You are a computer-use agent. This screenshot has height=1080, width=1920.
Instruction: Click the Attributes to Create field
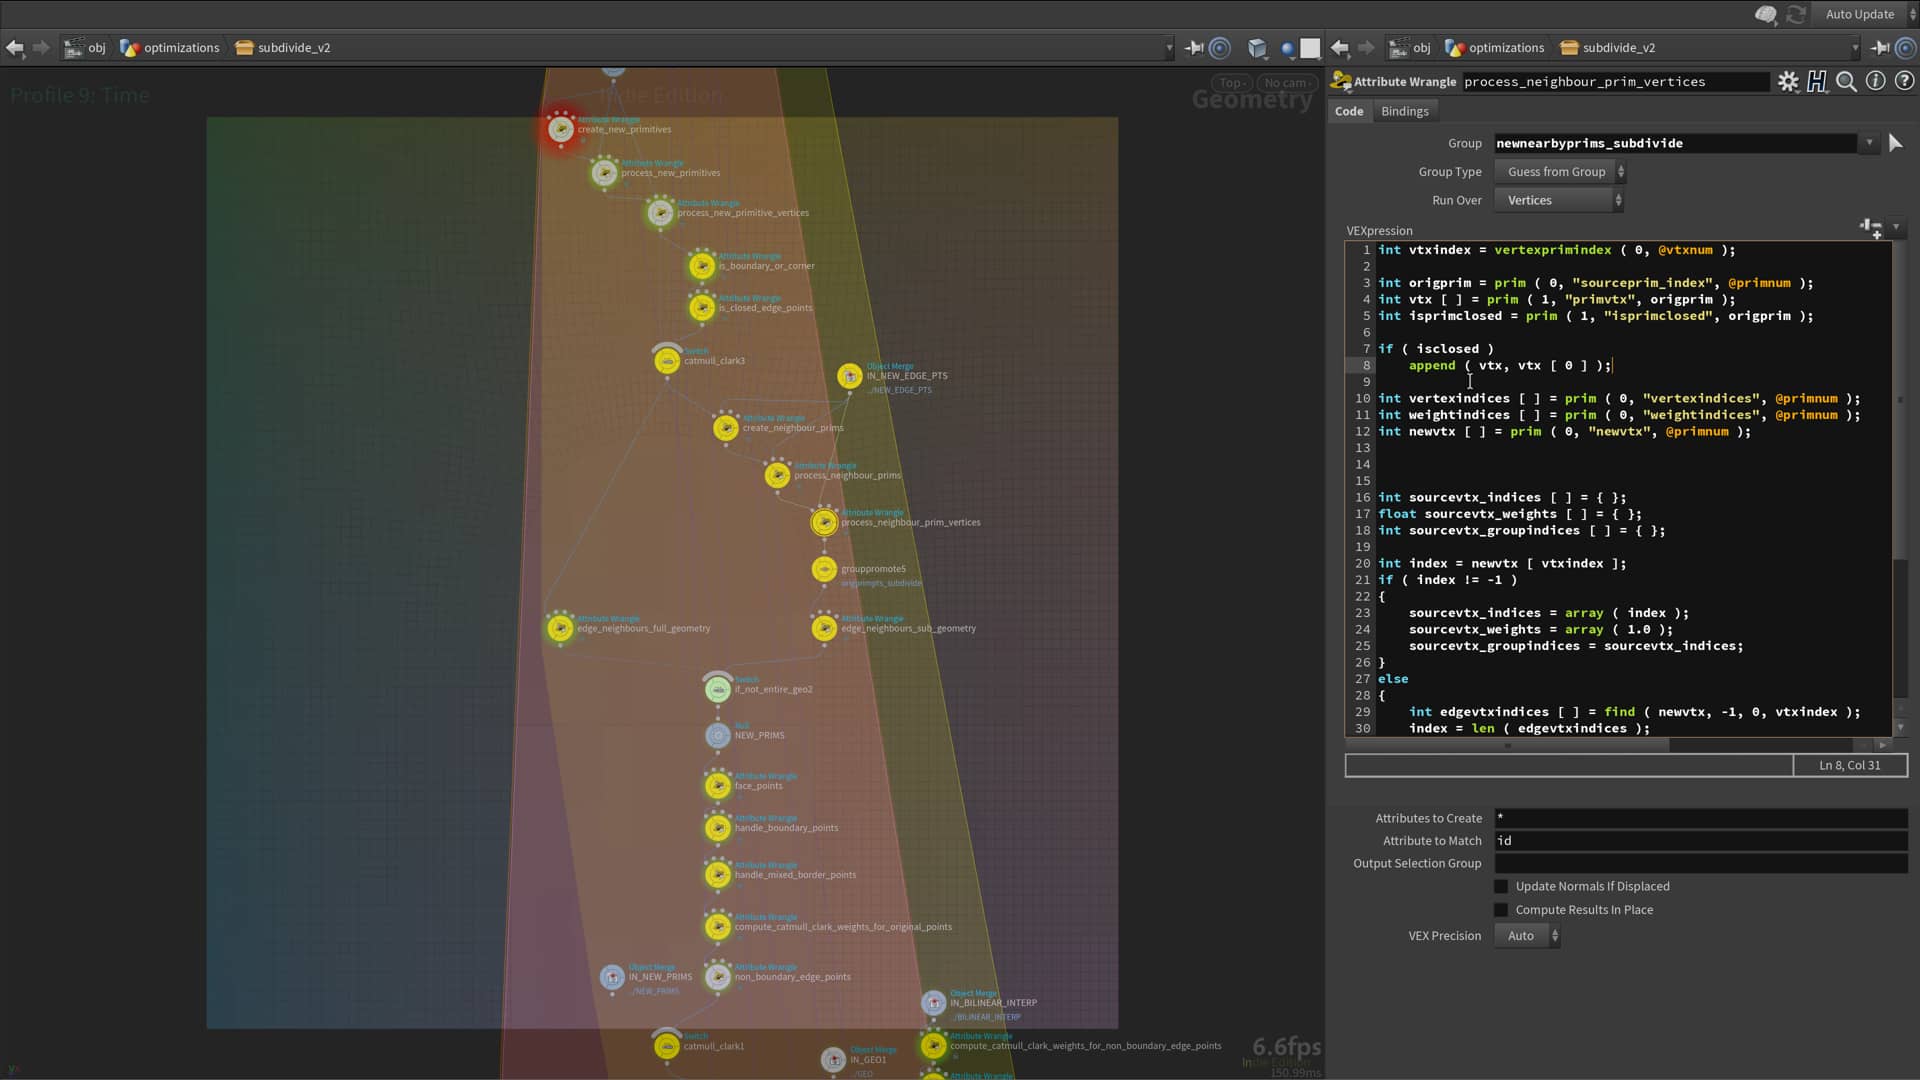point(1700,818)
